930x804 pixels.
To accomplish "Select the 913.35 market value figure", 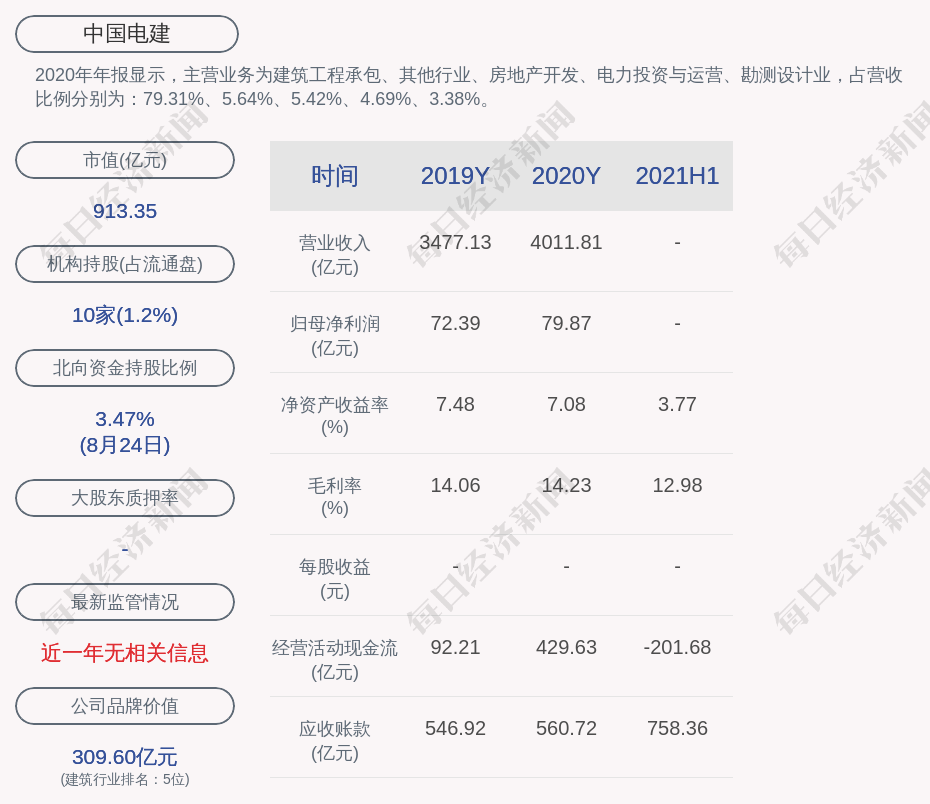I will [x=125, y=211].
